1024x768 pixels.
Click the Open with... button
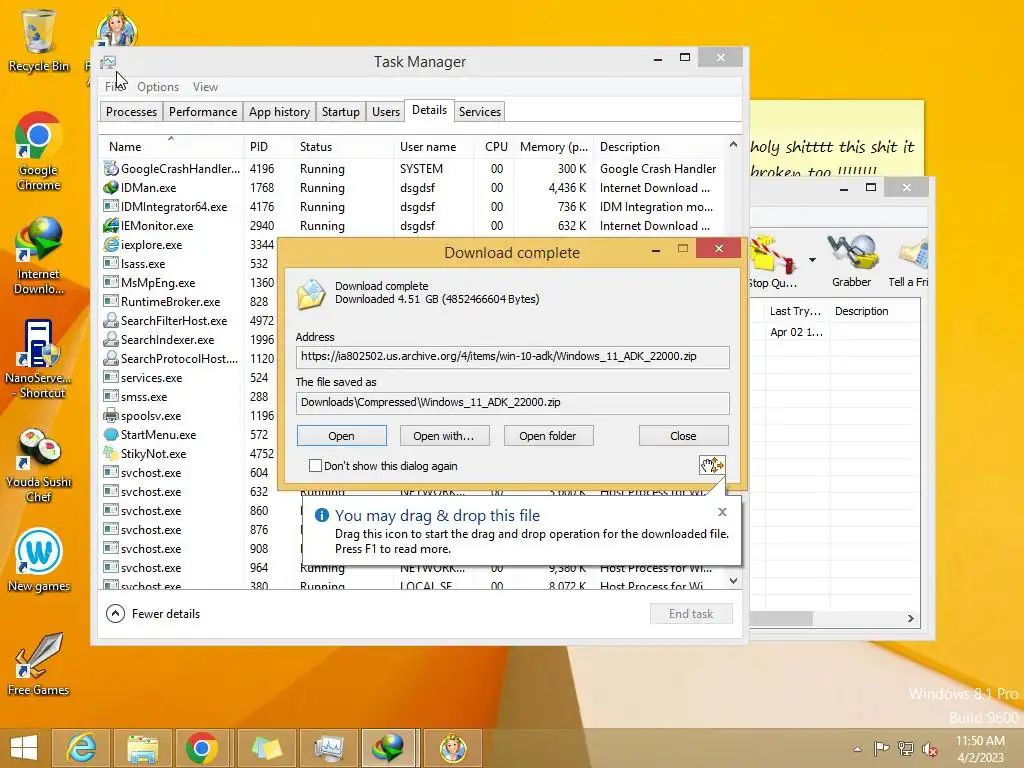(x=444, y=436)
